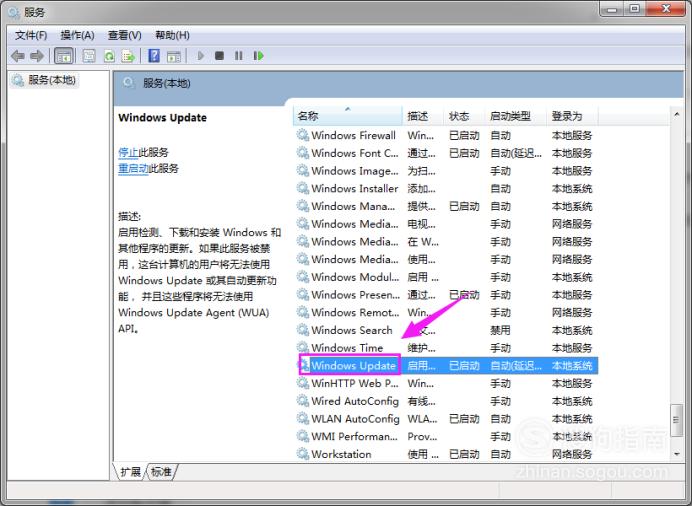692x506 pixels.
Task: Click the scrollbar down arrow in services list
Action: coord(677,454)
